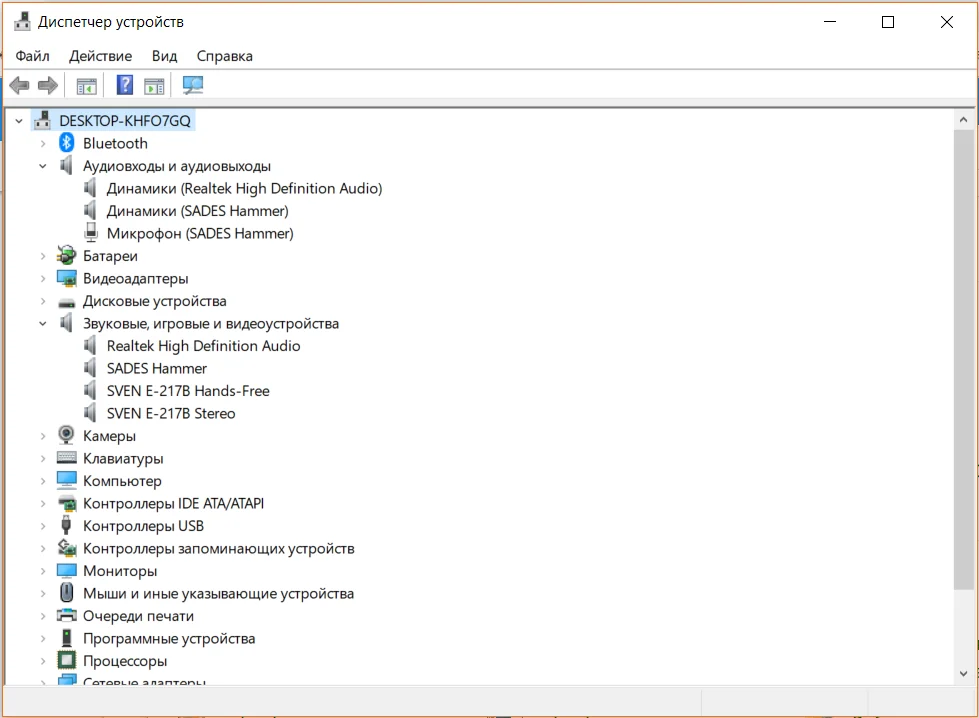Screen dimensions: 979x718
Task: Click the Back arrow toolbar icon
Action: click(x=19, y=86)
